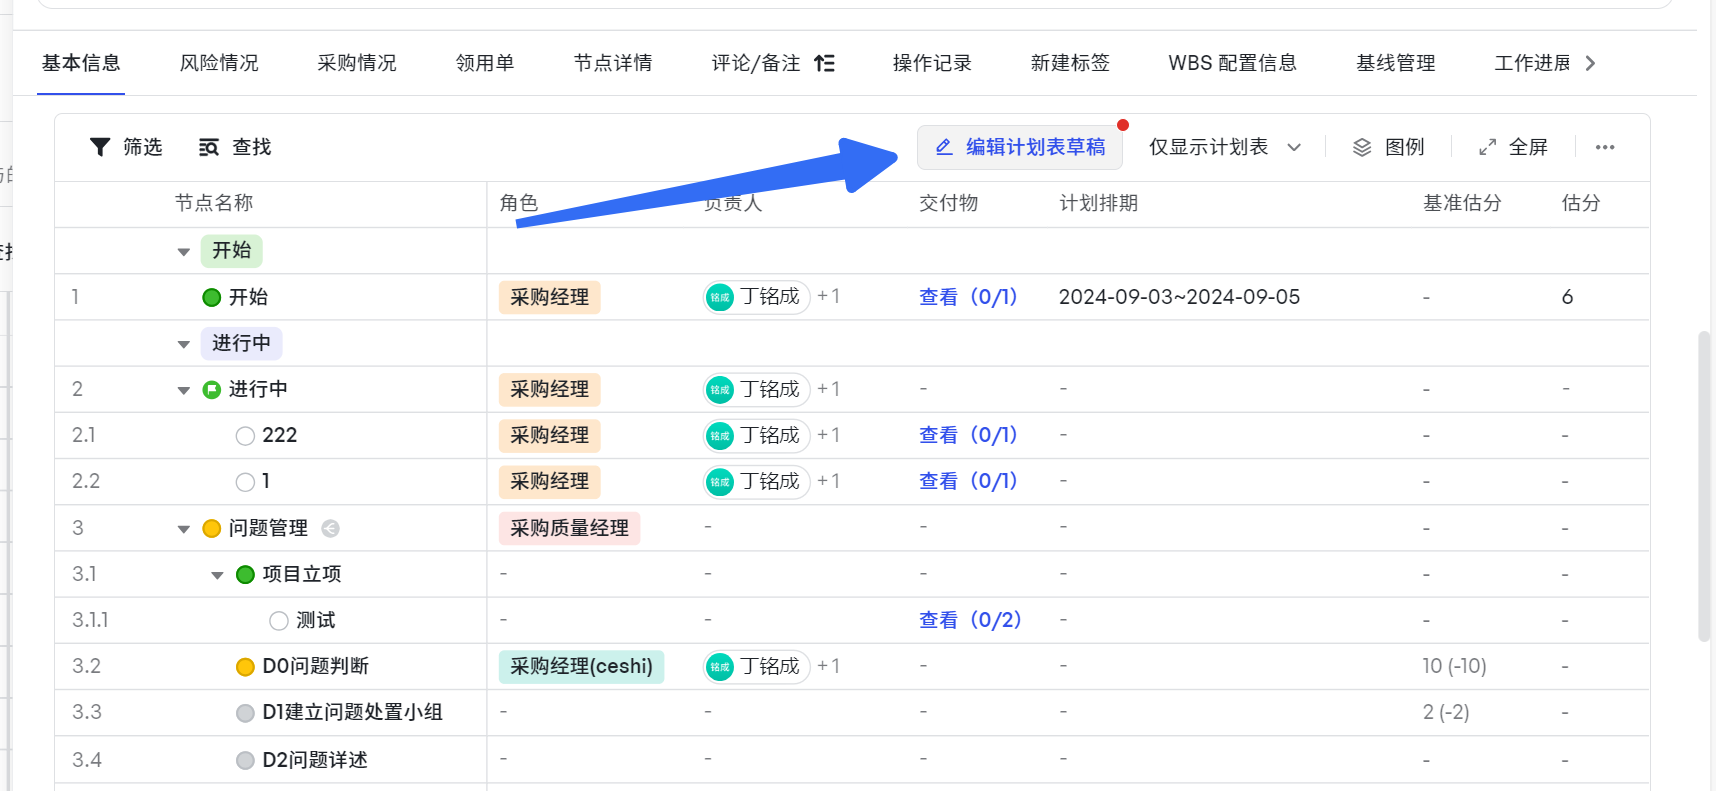Open the filter (筛选) funnel icon
This screenshot has height=791, width=1716.
pos(100,147)
